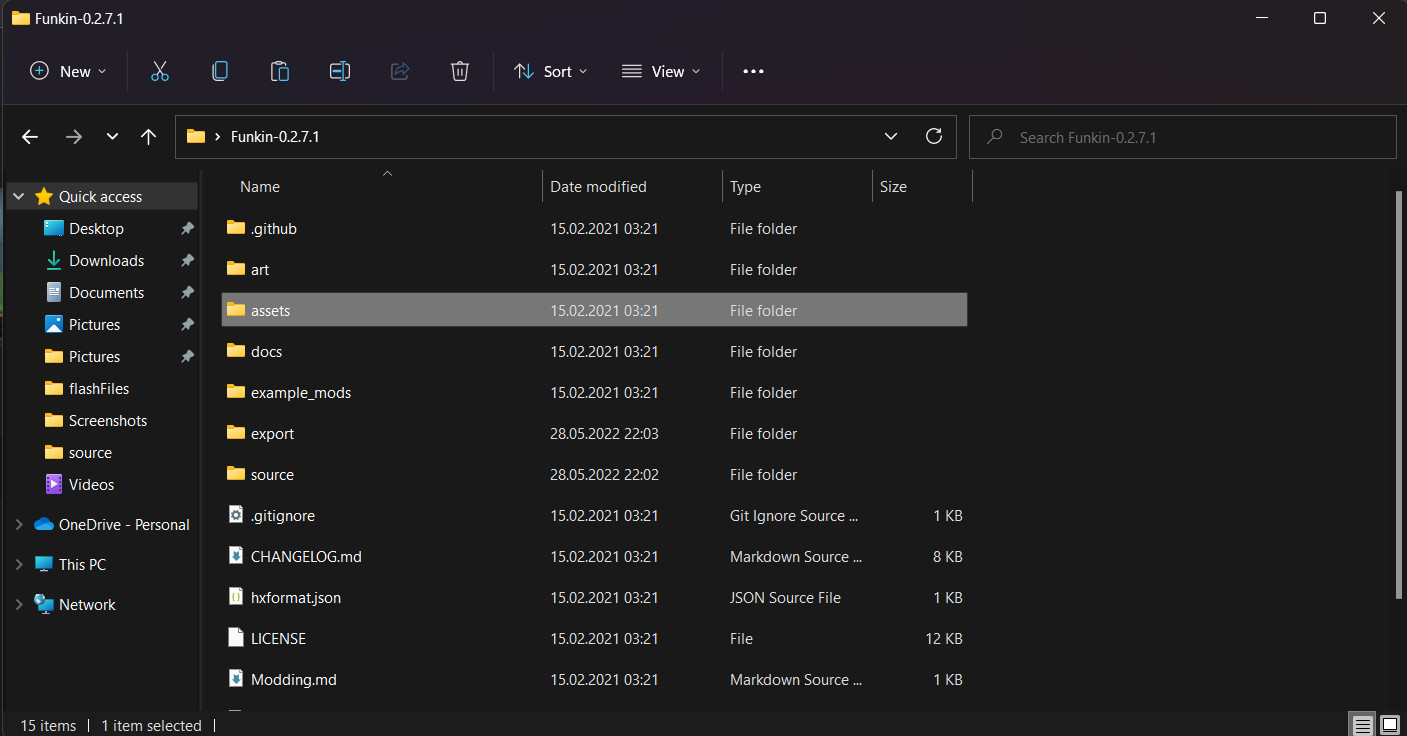Click the Copy icon in toolbar
1407x736 pixels.
click(x=220, y=71)
